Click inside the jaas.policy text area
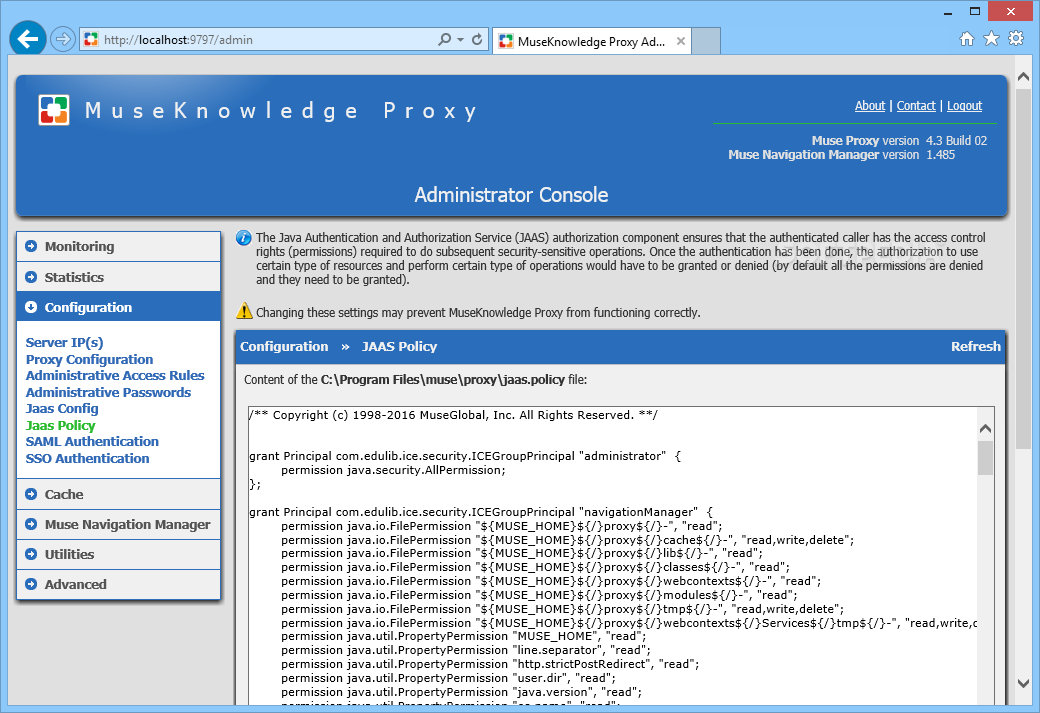This screenshot has height=713, width=1040. (612, 556)
